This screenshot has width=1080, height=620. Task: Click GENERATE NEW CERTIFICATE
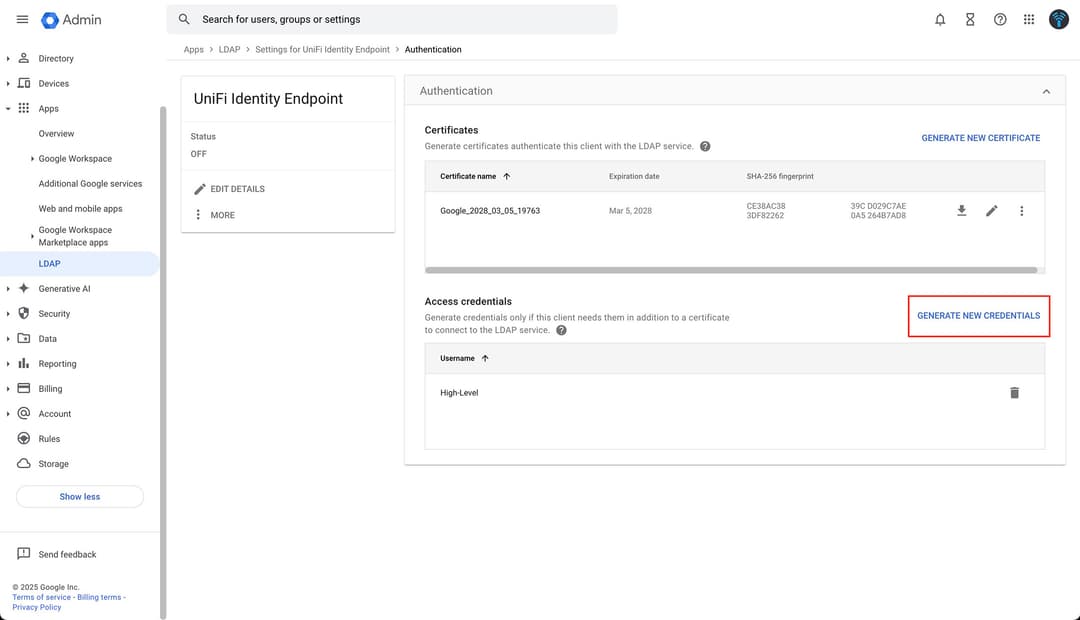(981, 138)
